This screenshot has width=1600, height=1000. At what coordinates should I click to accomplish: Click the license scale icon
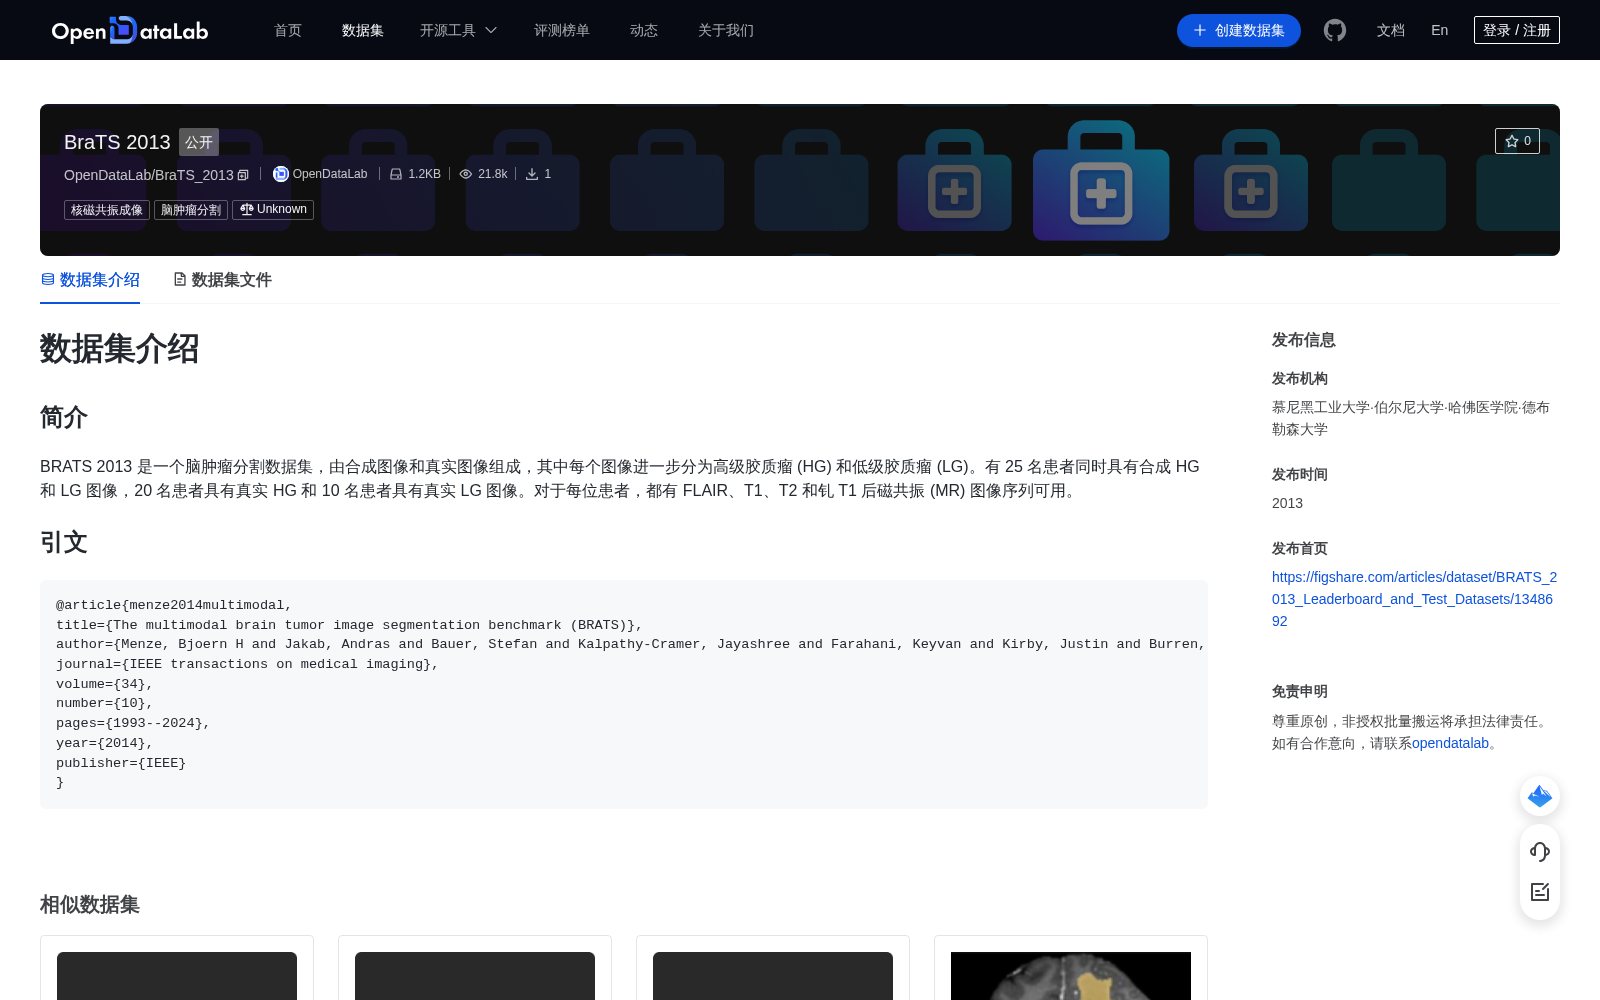click(247, 209)
